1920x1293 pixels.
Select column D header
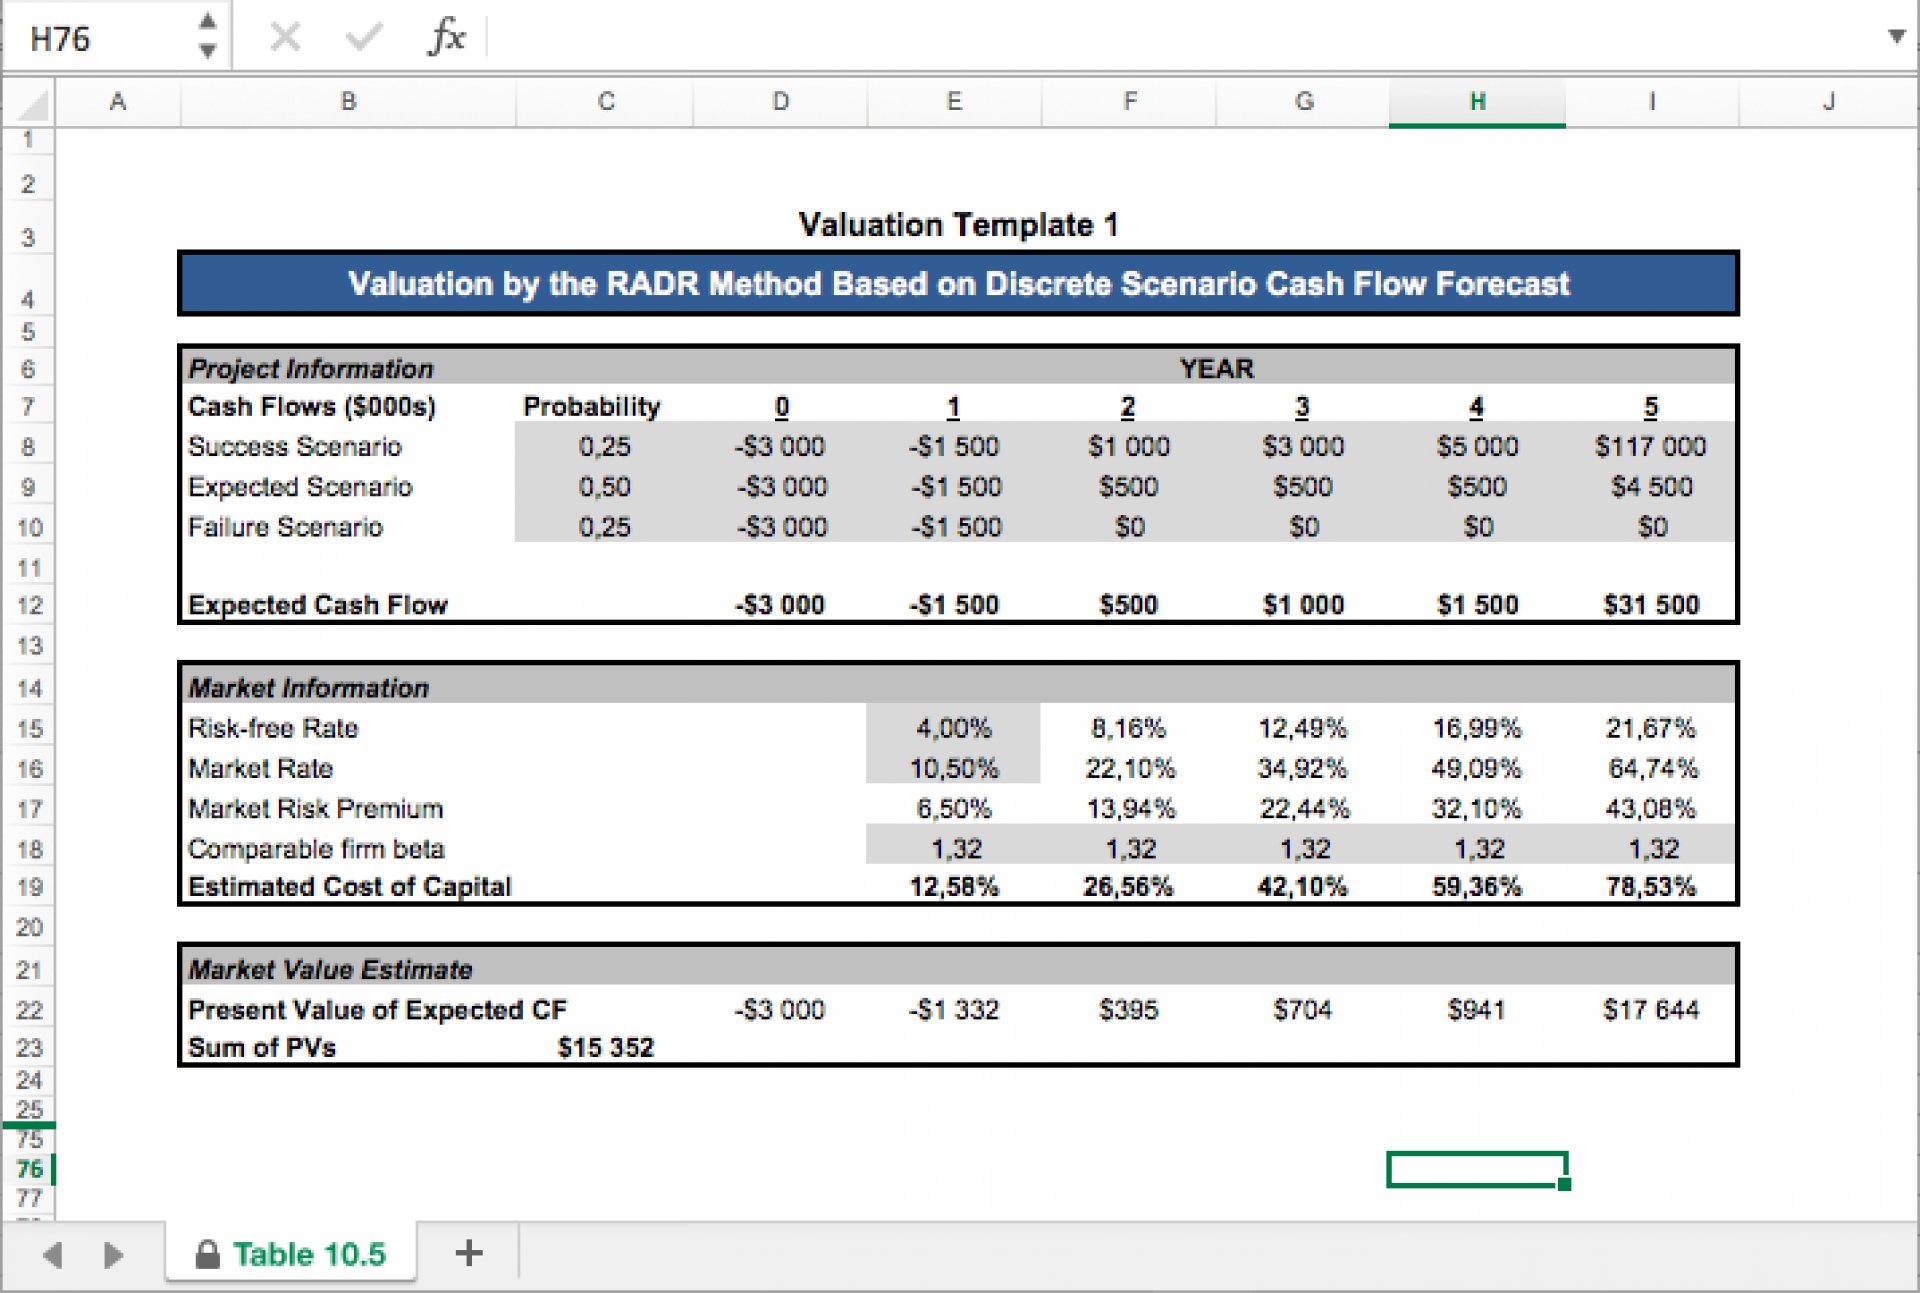coord(780,102)
